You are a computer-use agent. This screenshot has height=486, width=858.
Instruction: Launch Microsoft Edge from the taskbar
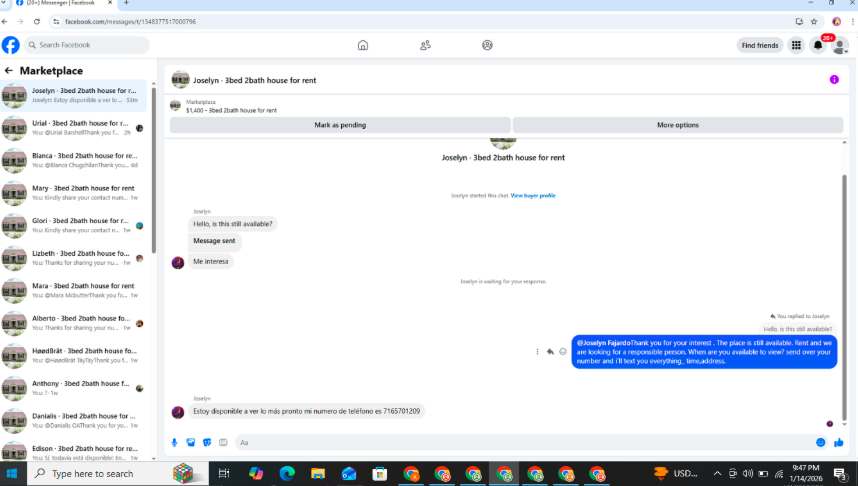click(x=287, y=473)
